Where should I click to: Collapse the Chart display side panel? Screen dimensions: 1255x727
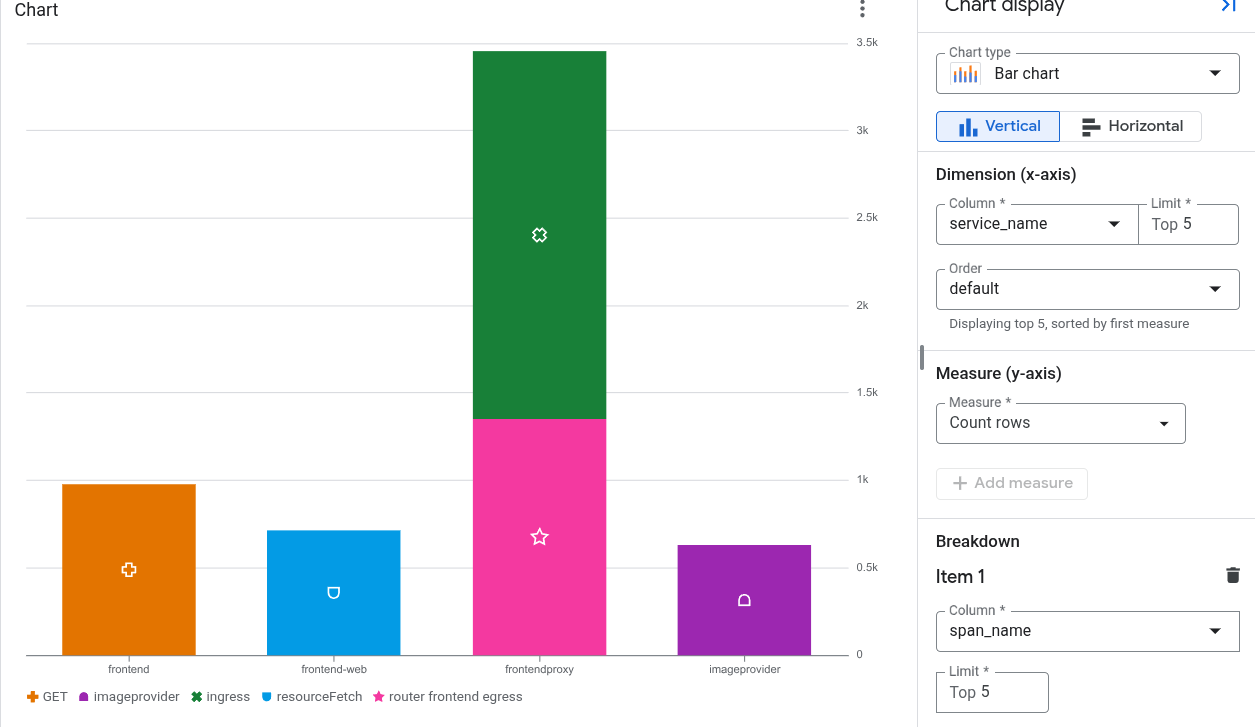coord(1227,6)
